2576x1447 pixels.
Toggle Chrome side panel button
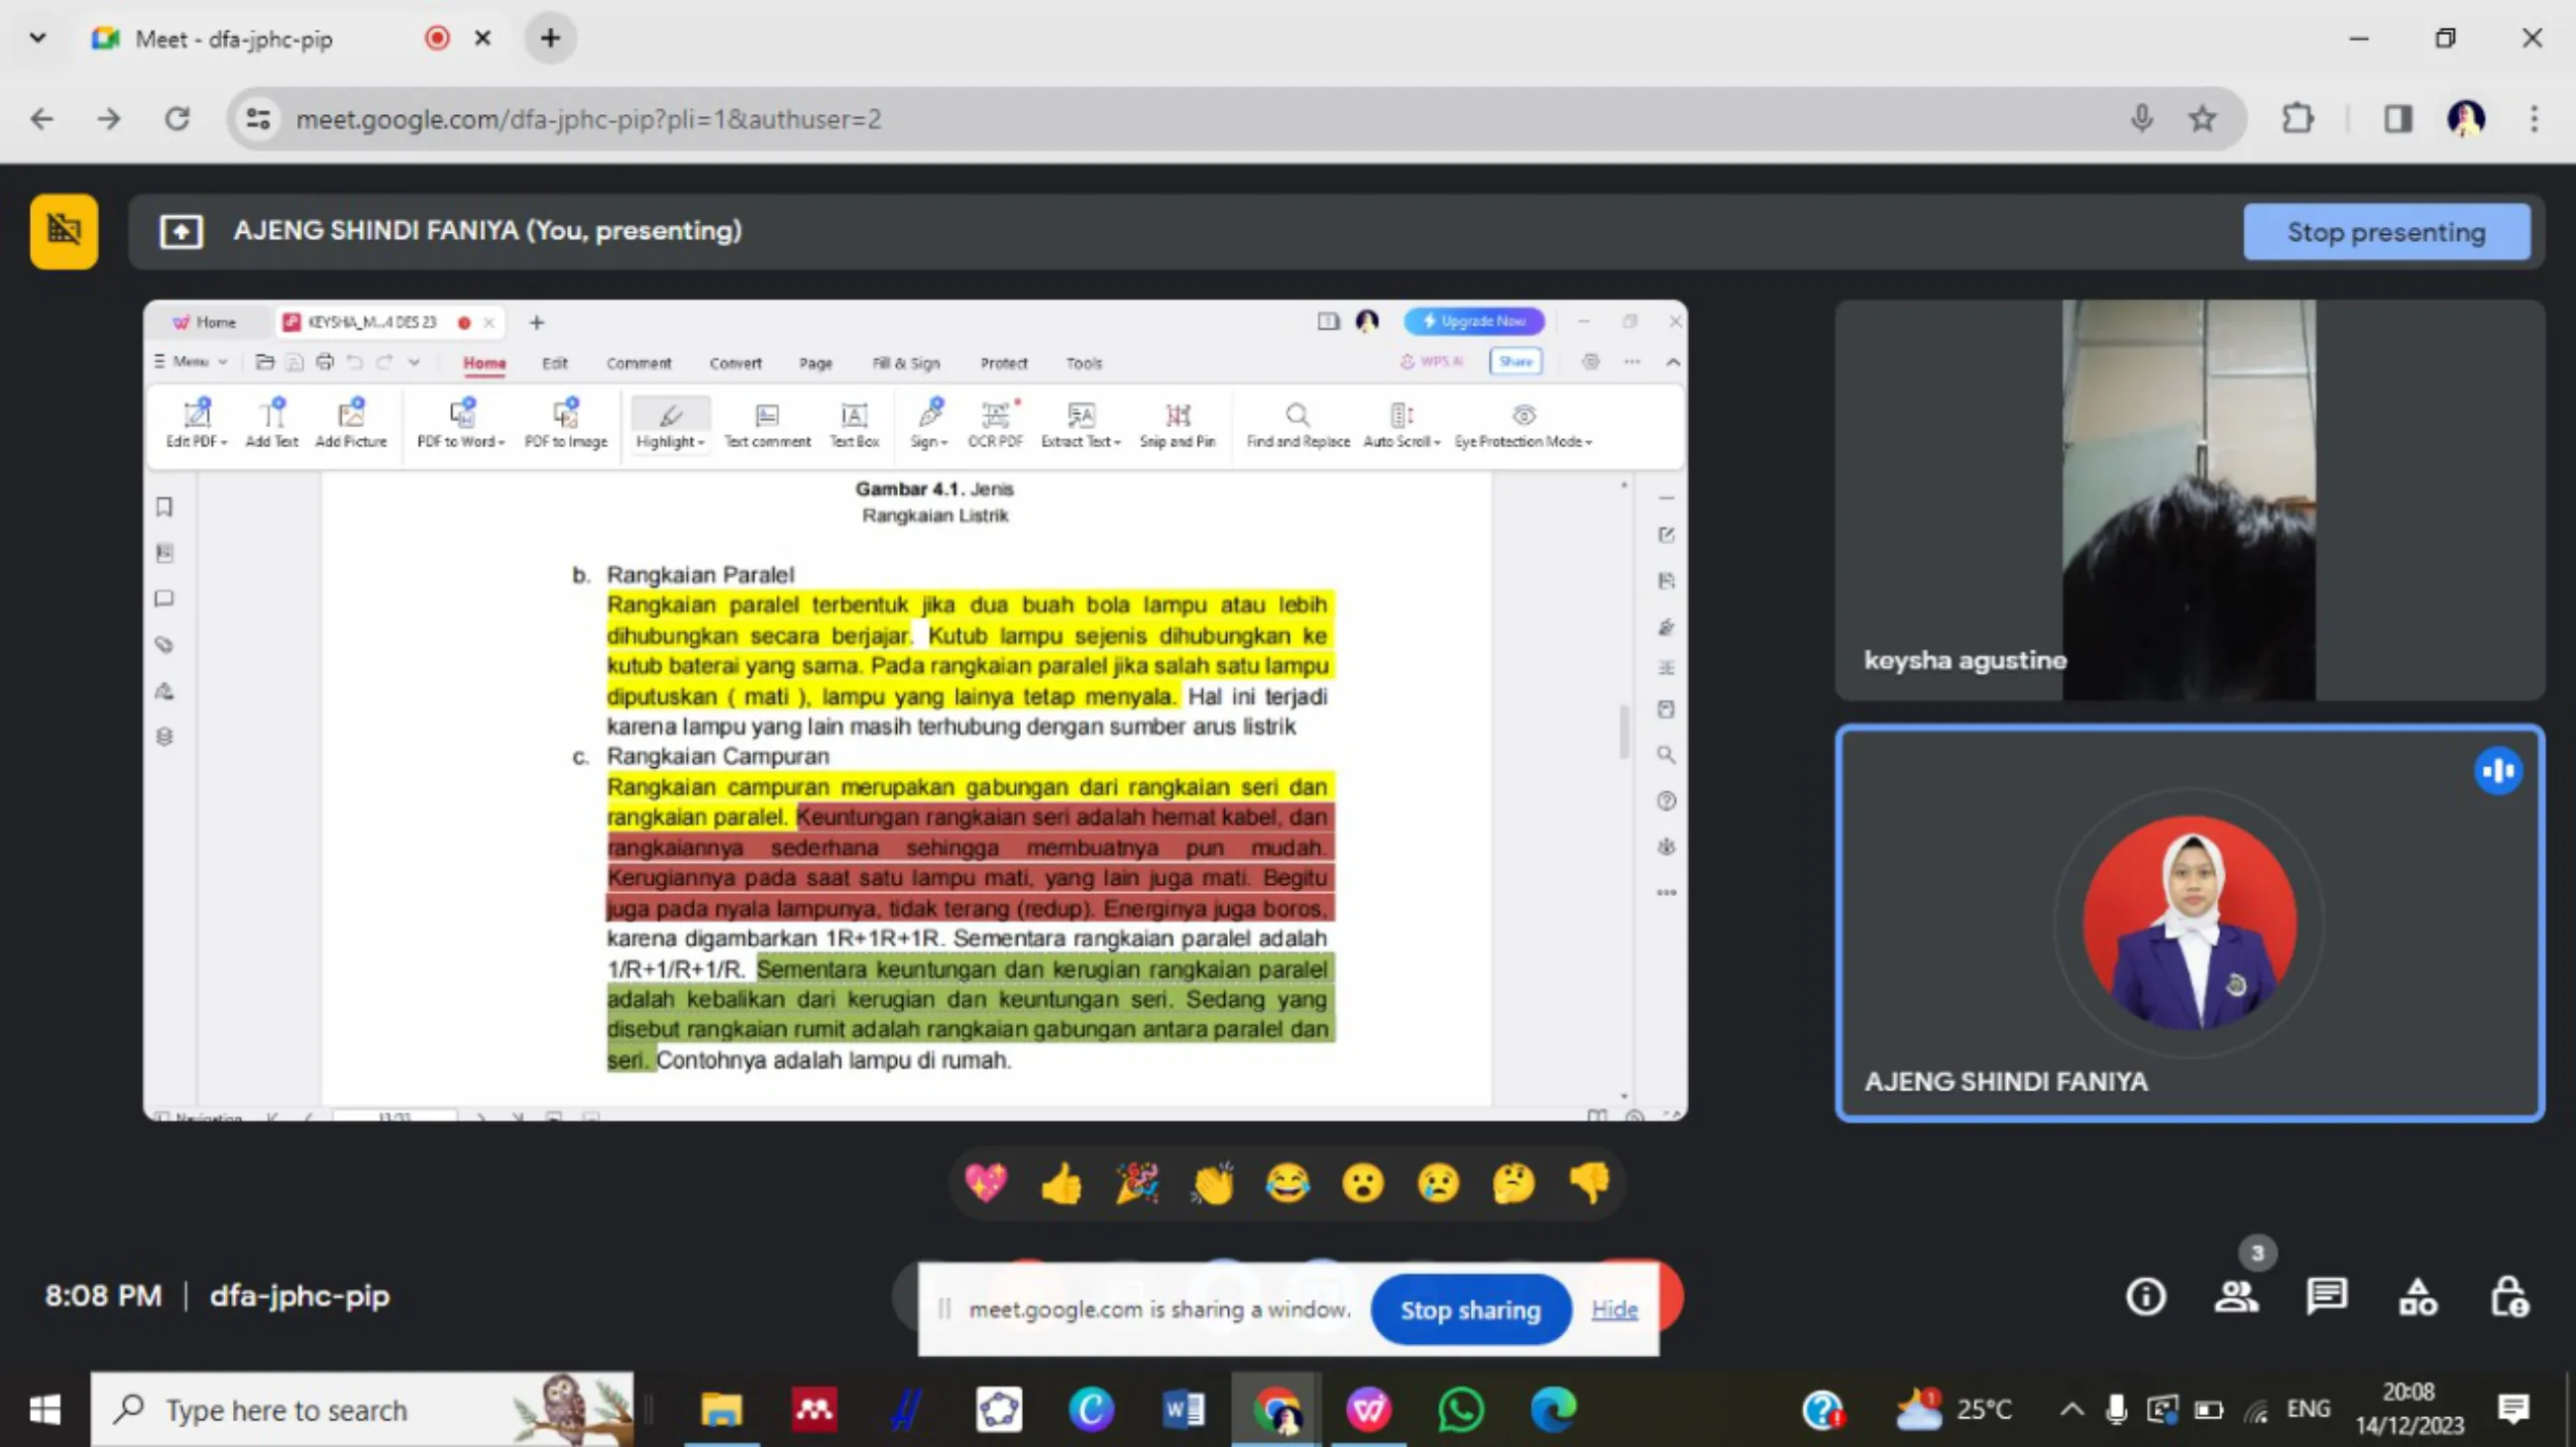click(x=2398, y=119)
